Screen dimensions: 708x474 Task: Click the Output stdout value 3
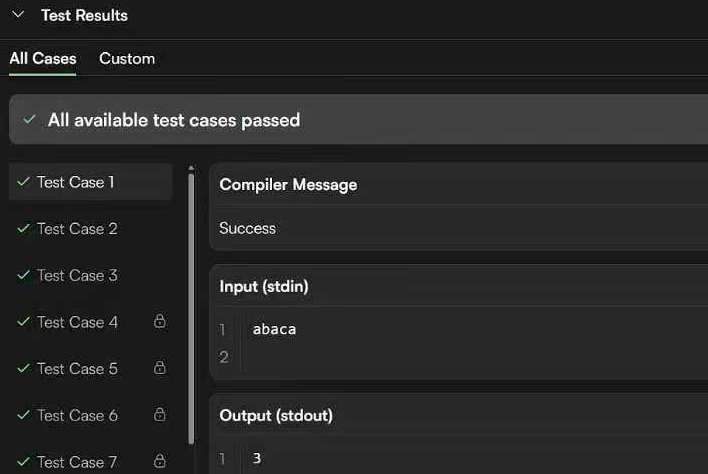click(x=257, y=459)
